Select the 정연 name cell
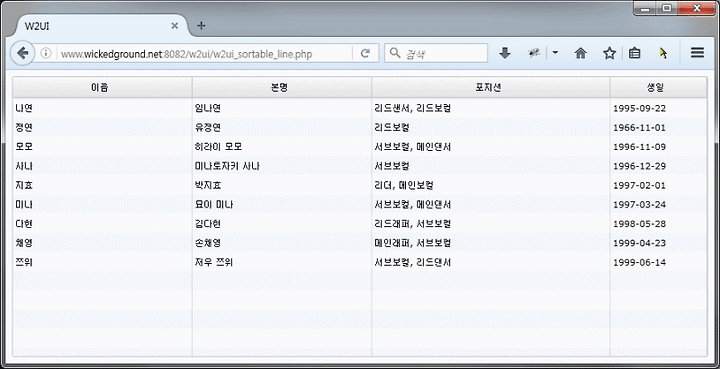The width and height of the screenshot is (720, 369). coord(102,128)
